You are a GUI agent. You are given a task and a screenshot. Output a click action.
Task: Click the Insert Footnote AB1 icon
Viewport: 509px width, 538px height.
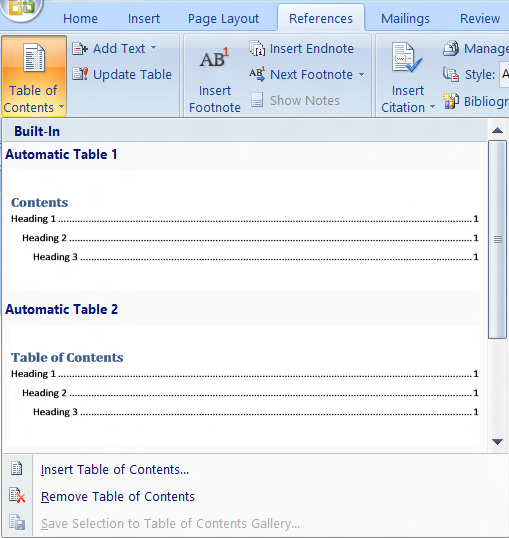pyautogui.click(x=214, y=58)
